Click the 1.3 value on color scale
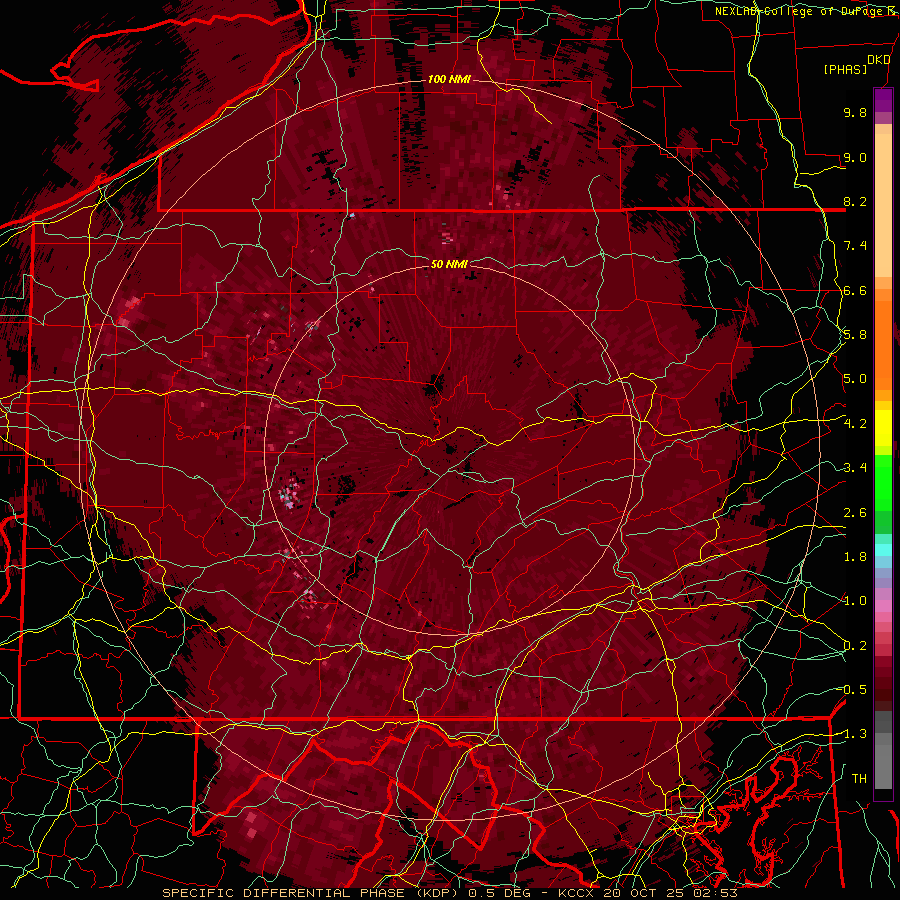This screenshot has width=900, height=900. (x=855, y=734)
